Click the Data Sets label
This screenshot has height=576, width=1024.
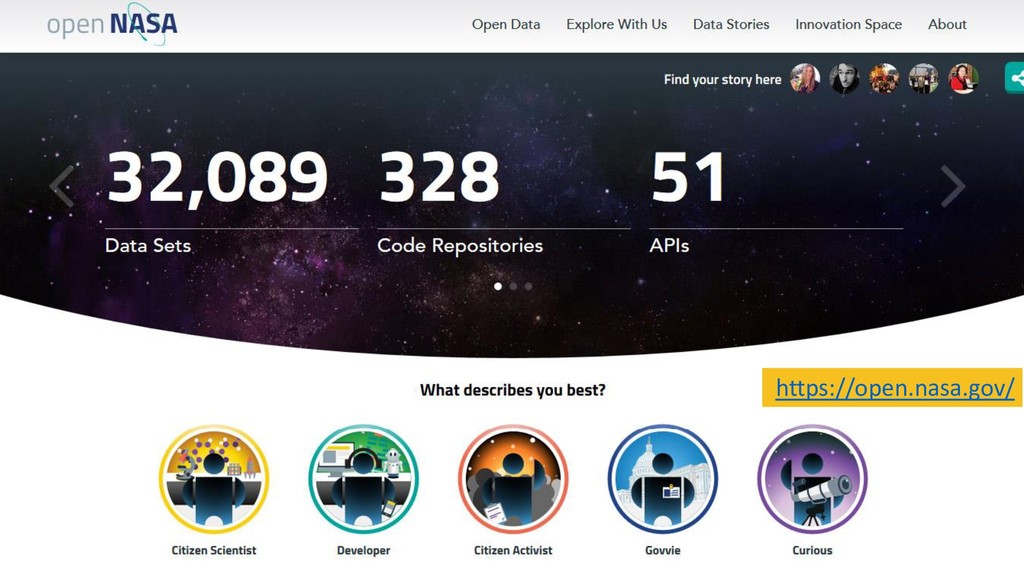148,246
